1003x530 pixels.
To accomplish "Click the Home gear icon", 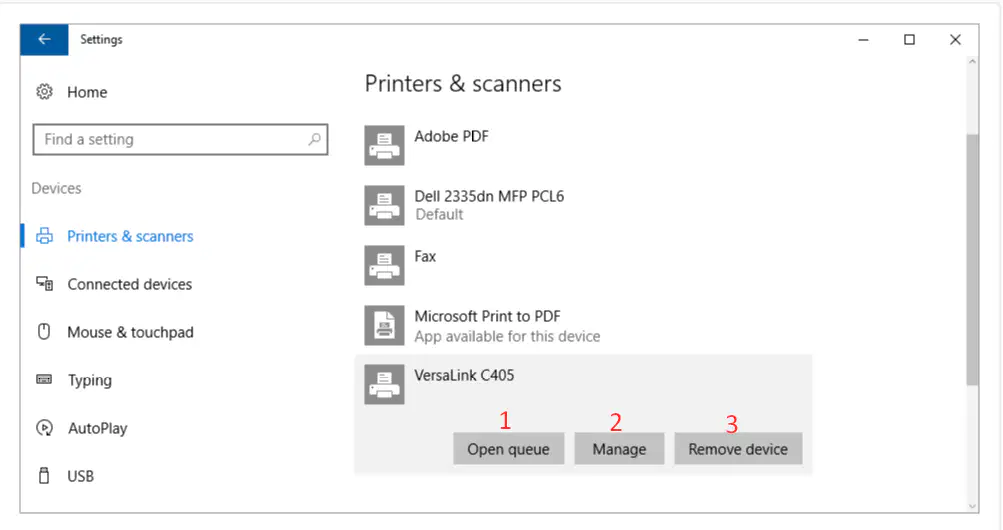I will pyautogui.click(x=44, y=92).
